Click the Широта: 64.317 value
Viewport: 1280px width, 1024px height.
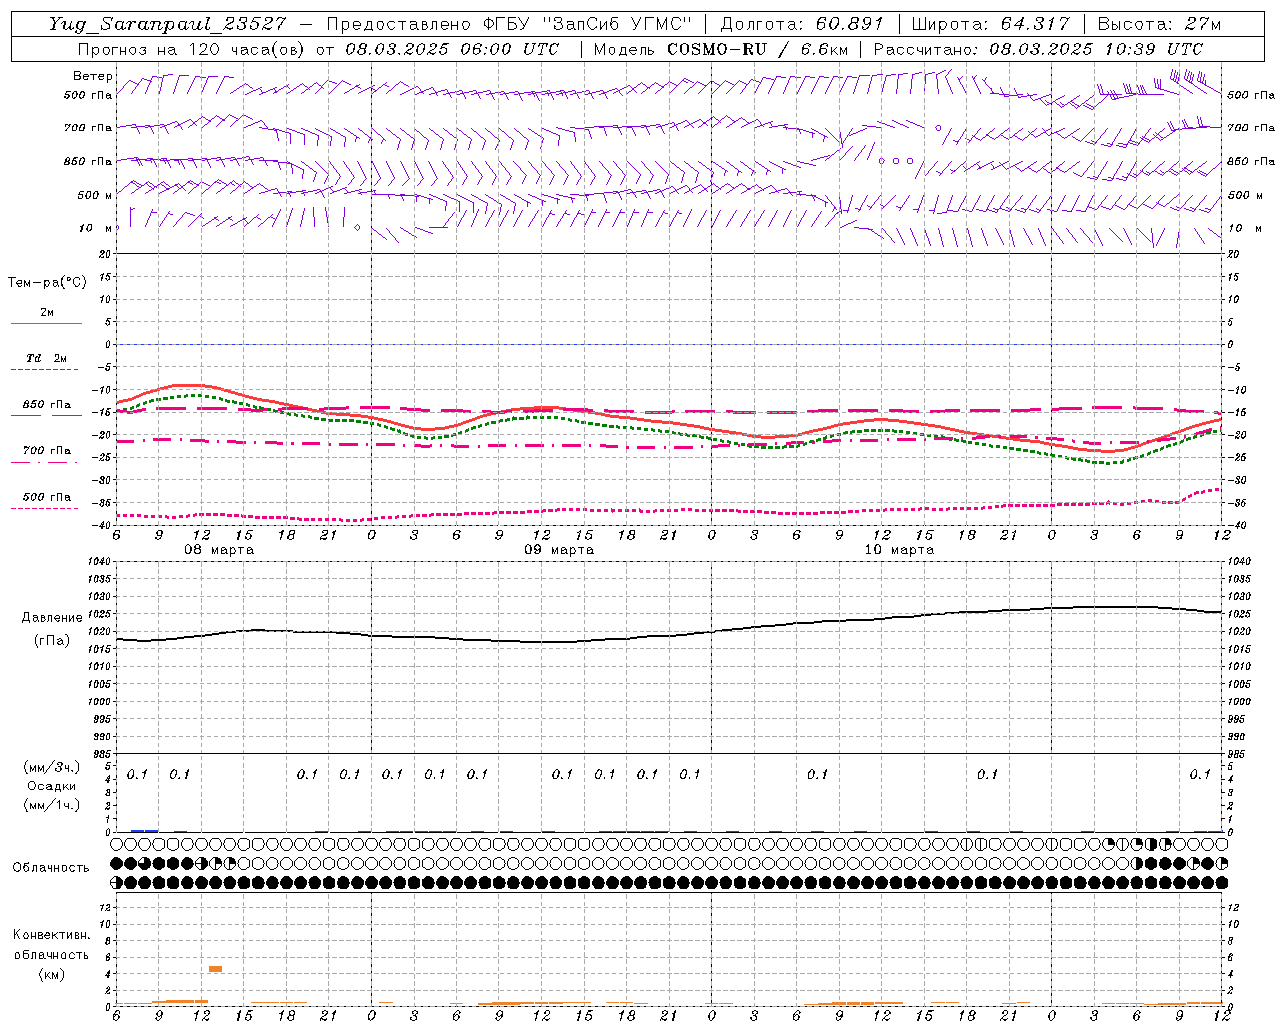(990, 23)
